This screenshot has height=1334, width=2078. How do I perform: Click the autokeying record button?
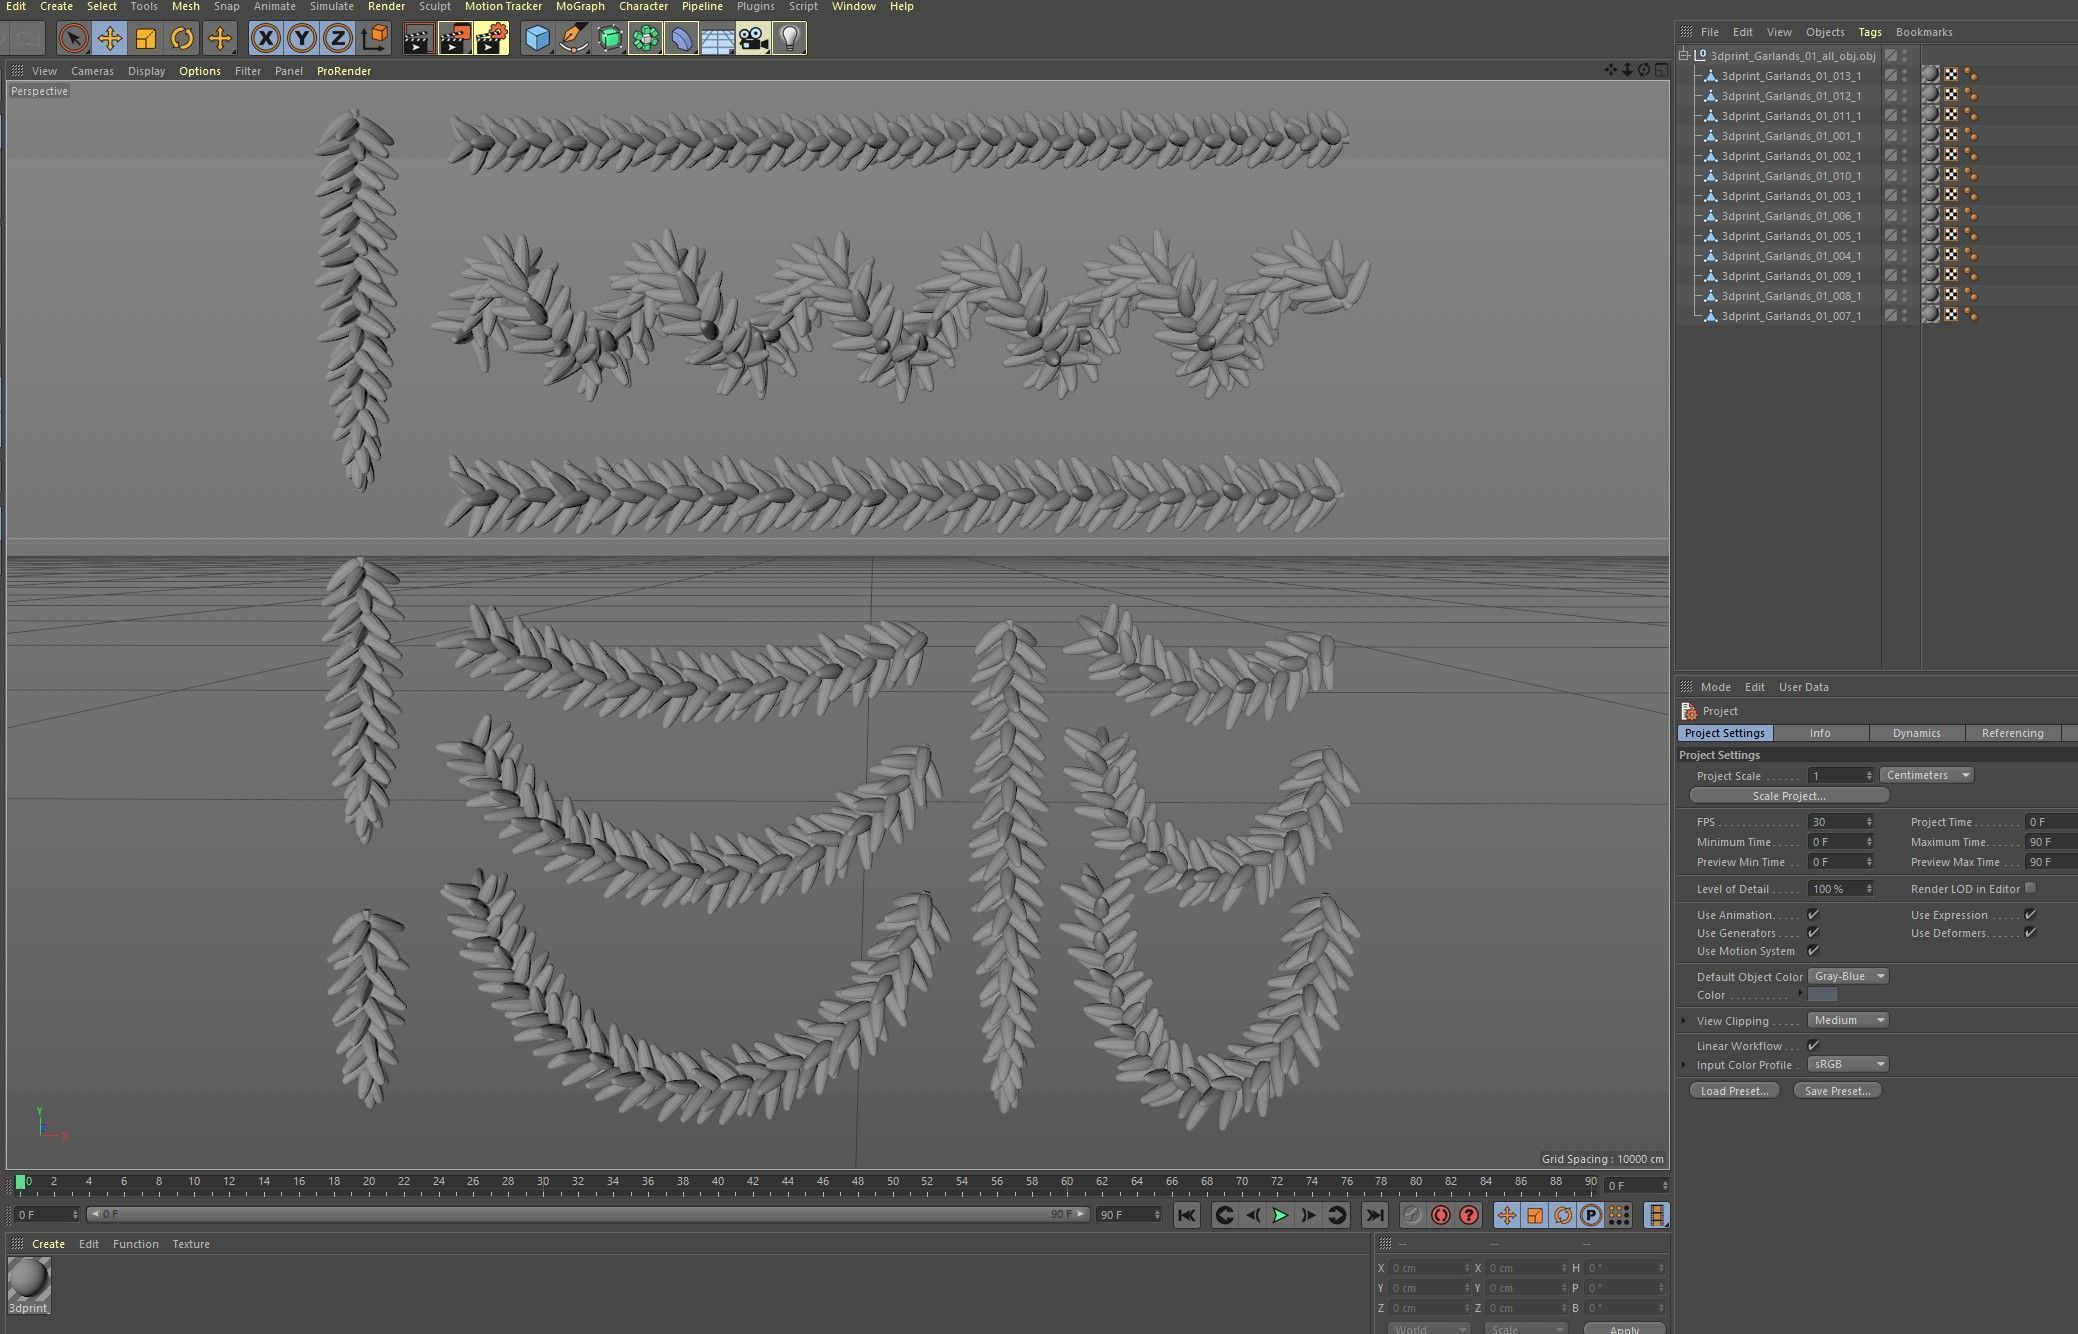(1440, 1215)
